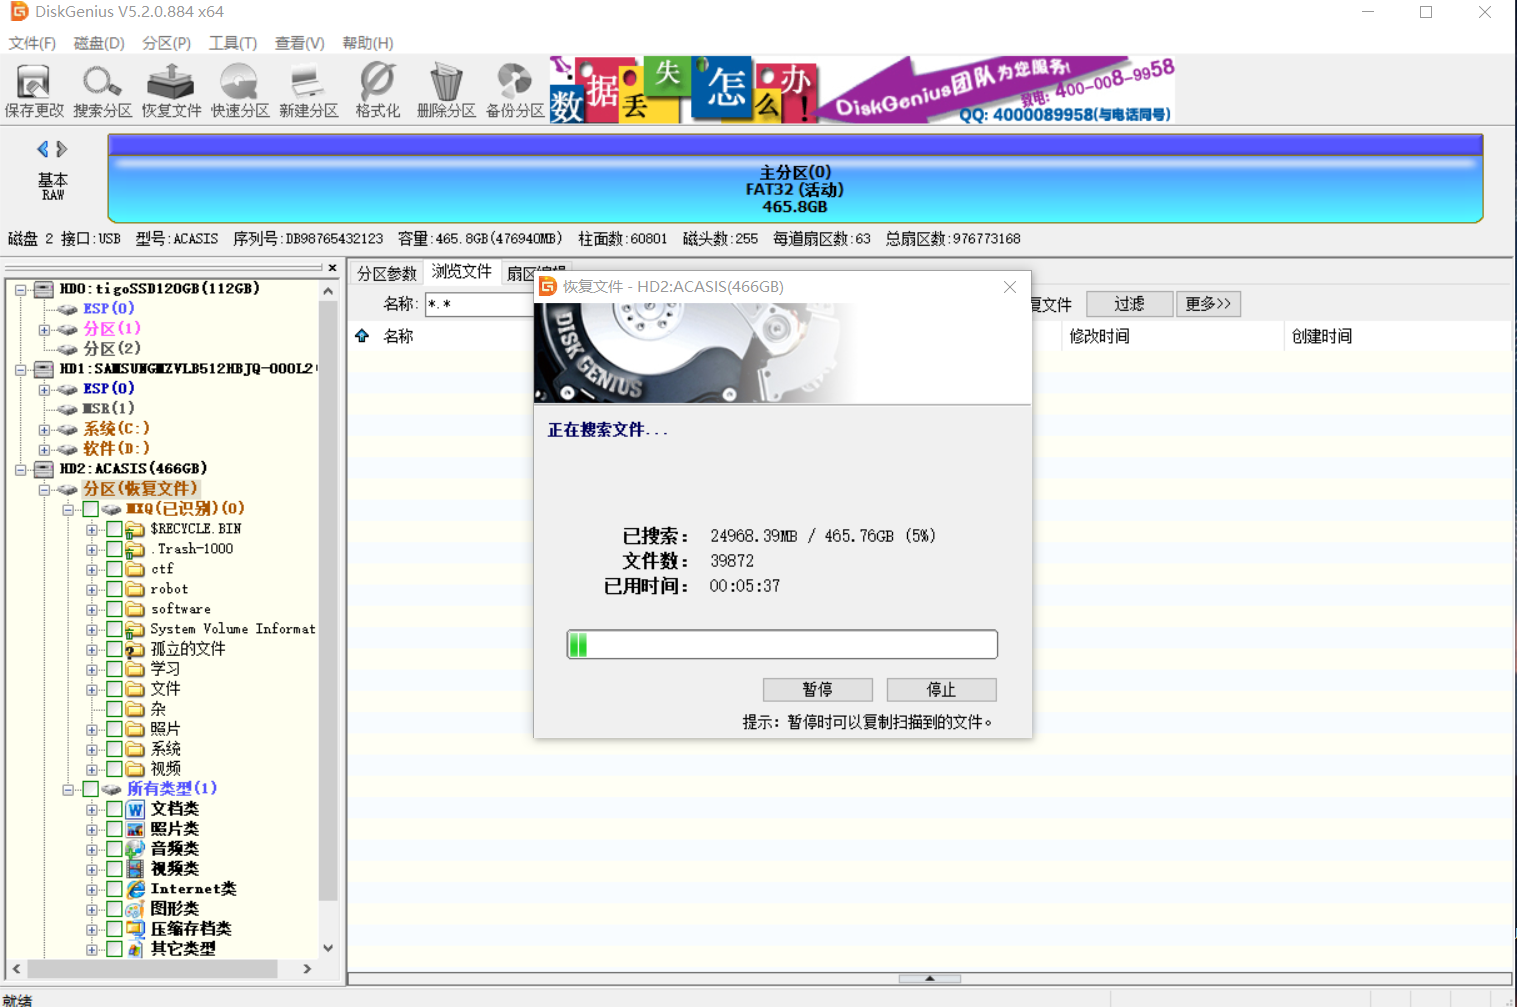Check the ctf folder checkbox

coord(114,569)
